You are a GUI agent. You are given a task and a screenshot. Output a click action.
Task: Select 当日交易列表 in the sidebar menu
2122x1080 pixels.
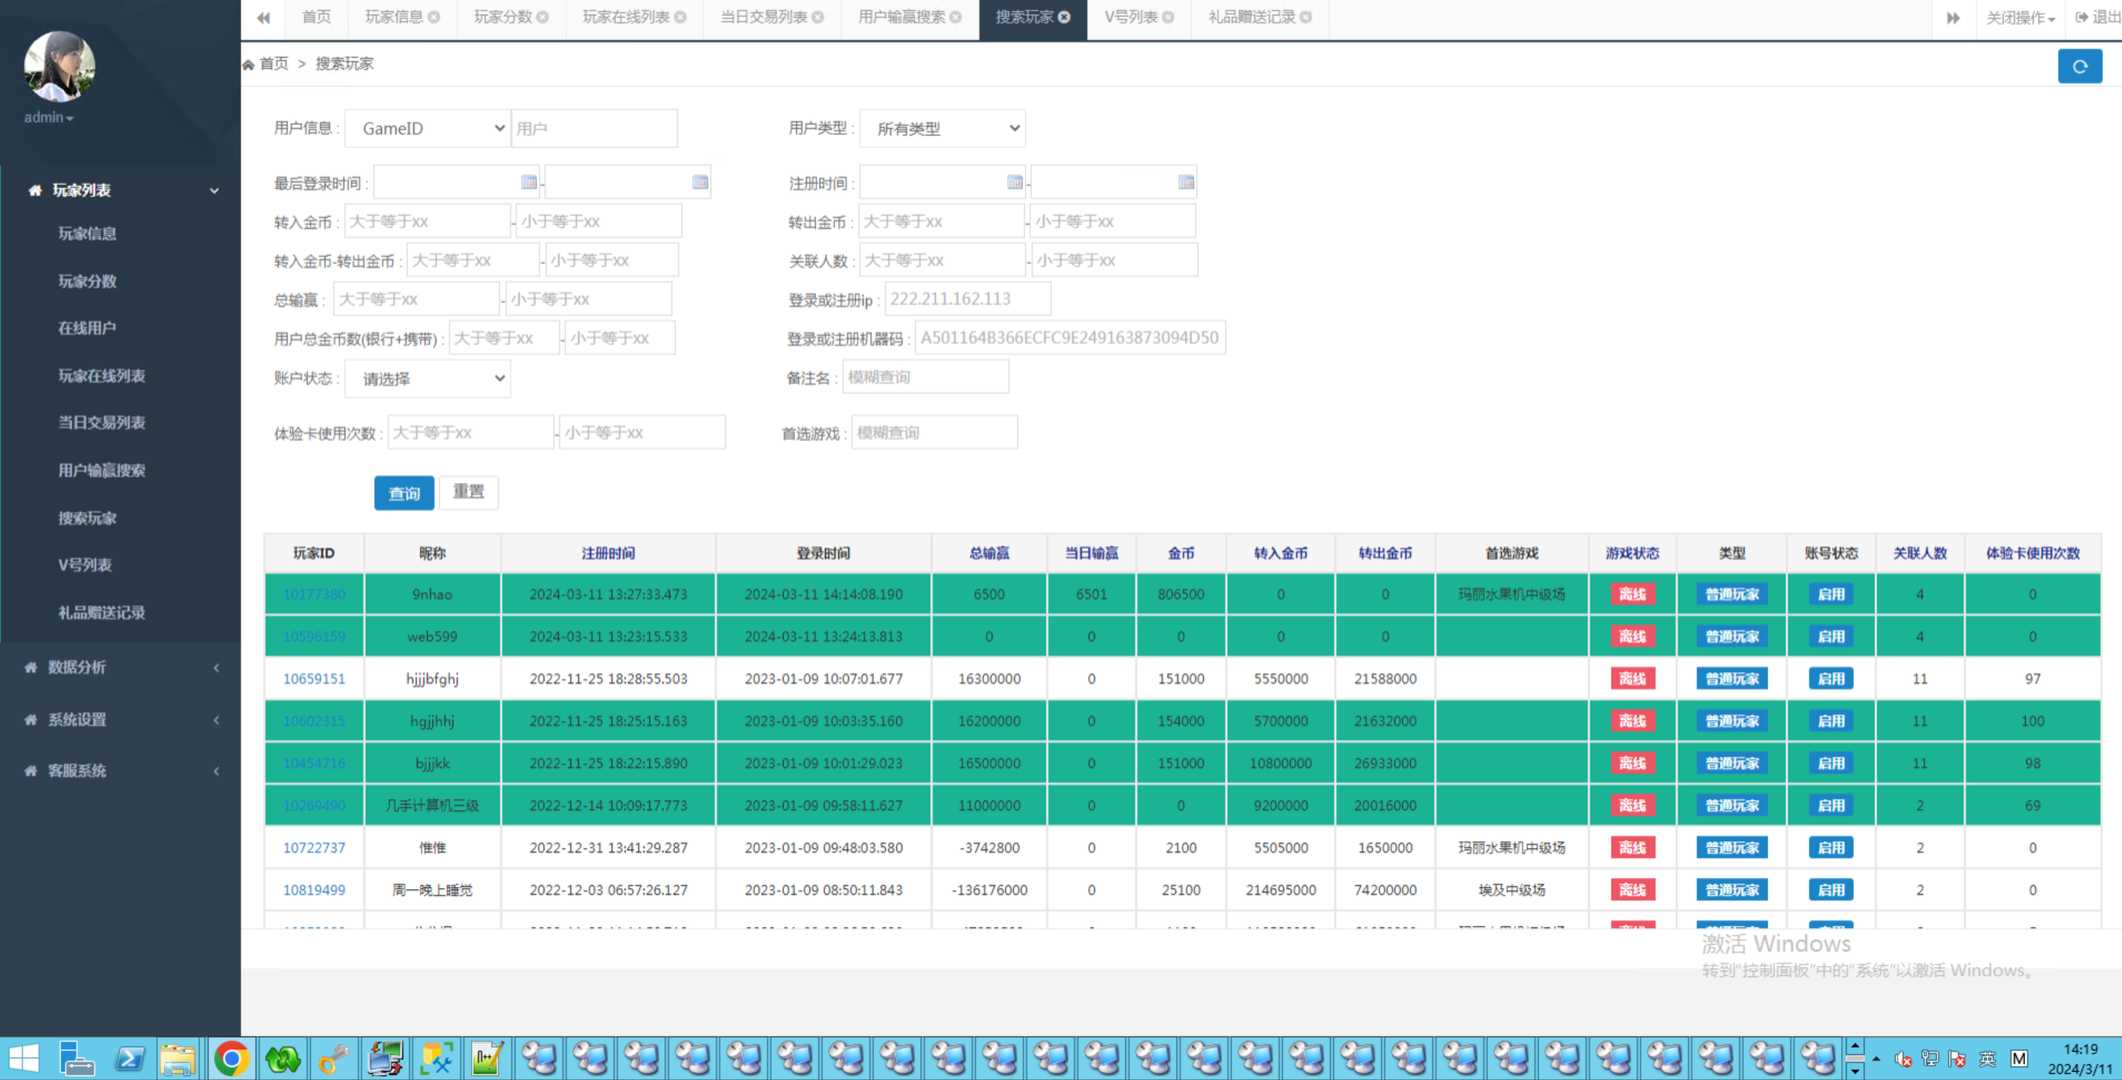102,422
